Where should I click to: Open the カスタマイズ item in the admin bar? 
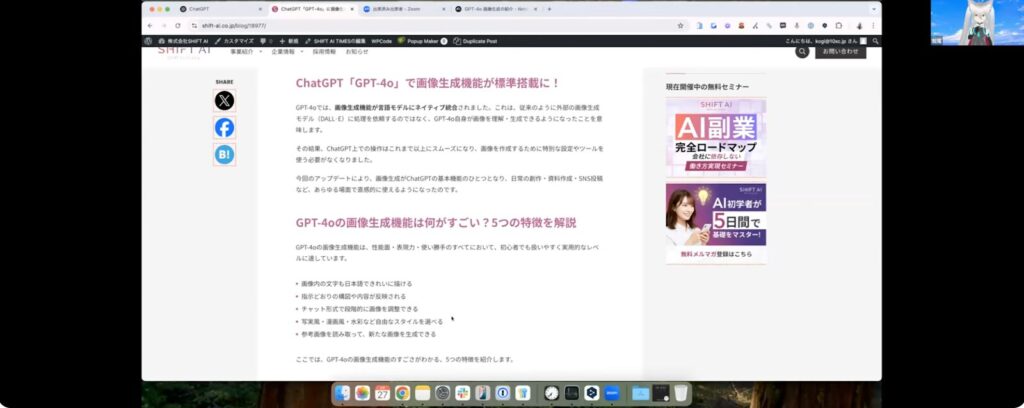click(x=237, y=41)
